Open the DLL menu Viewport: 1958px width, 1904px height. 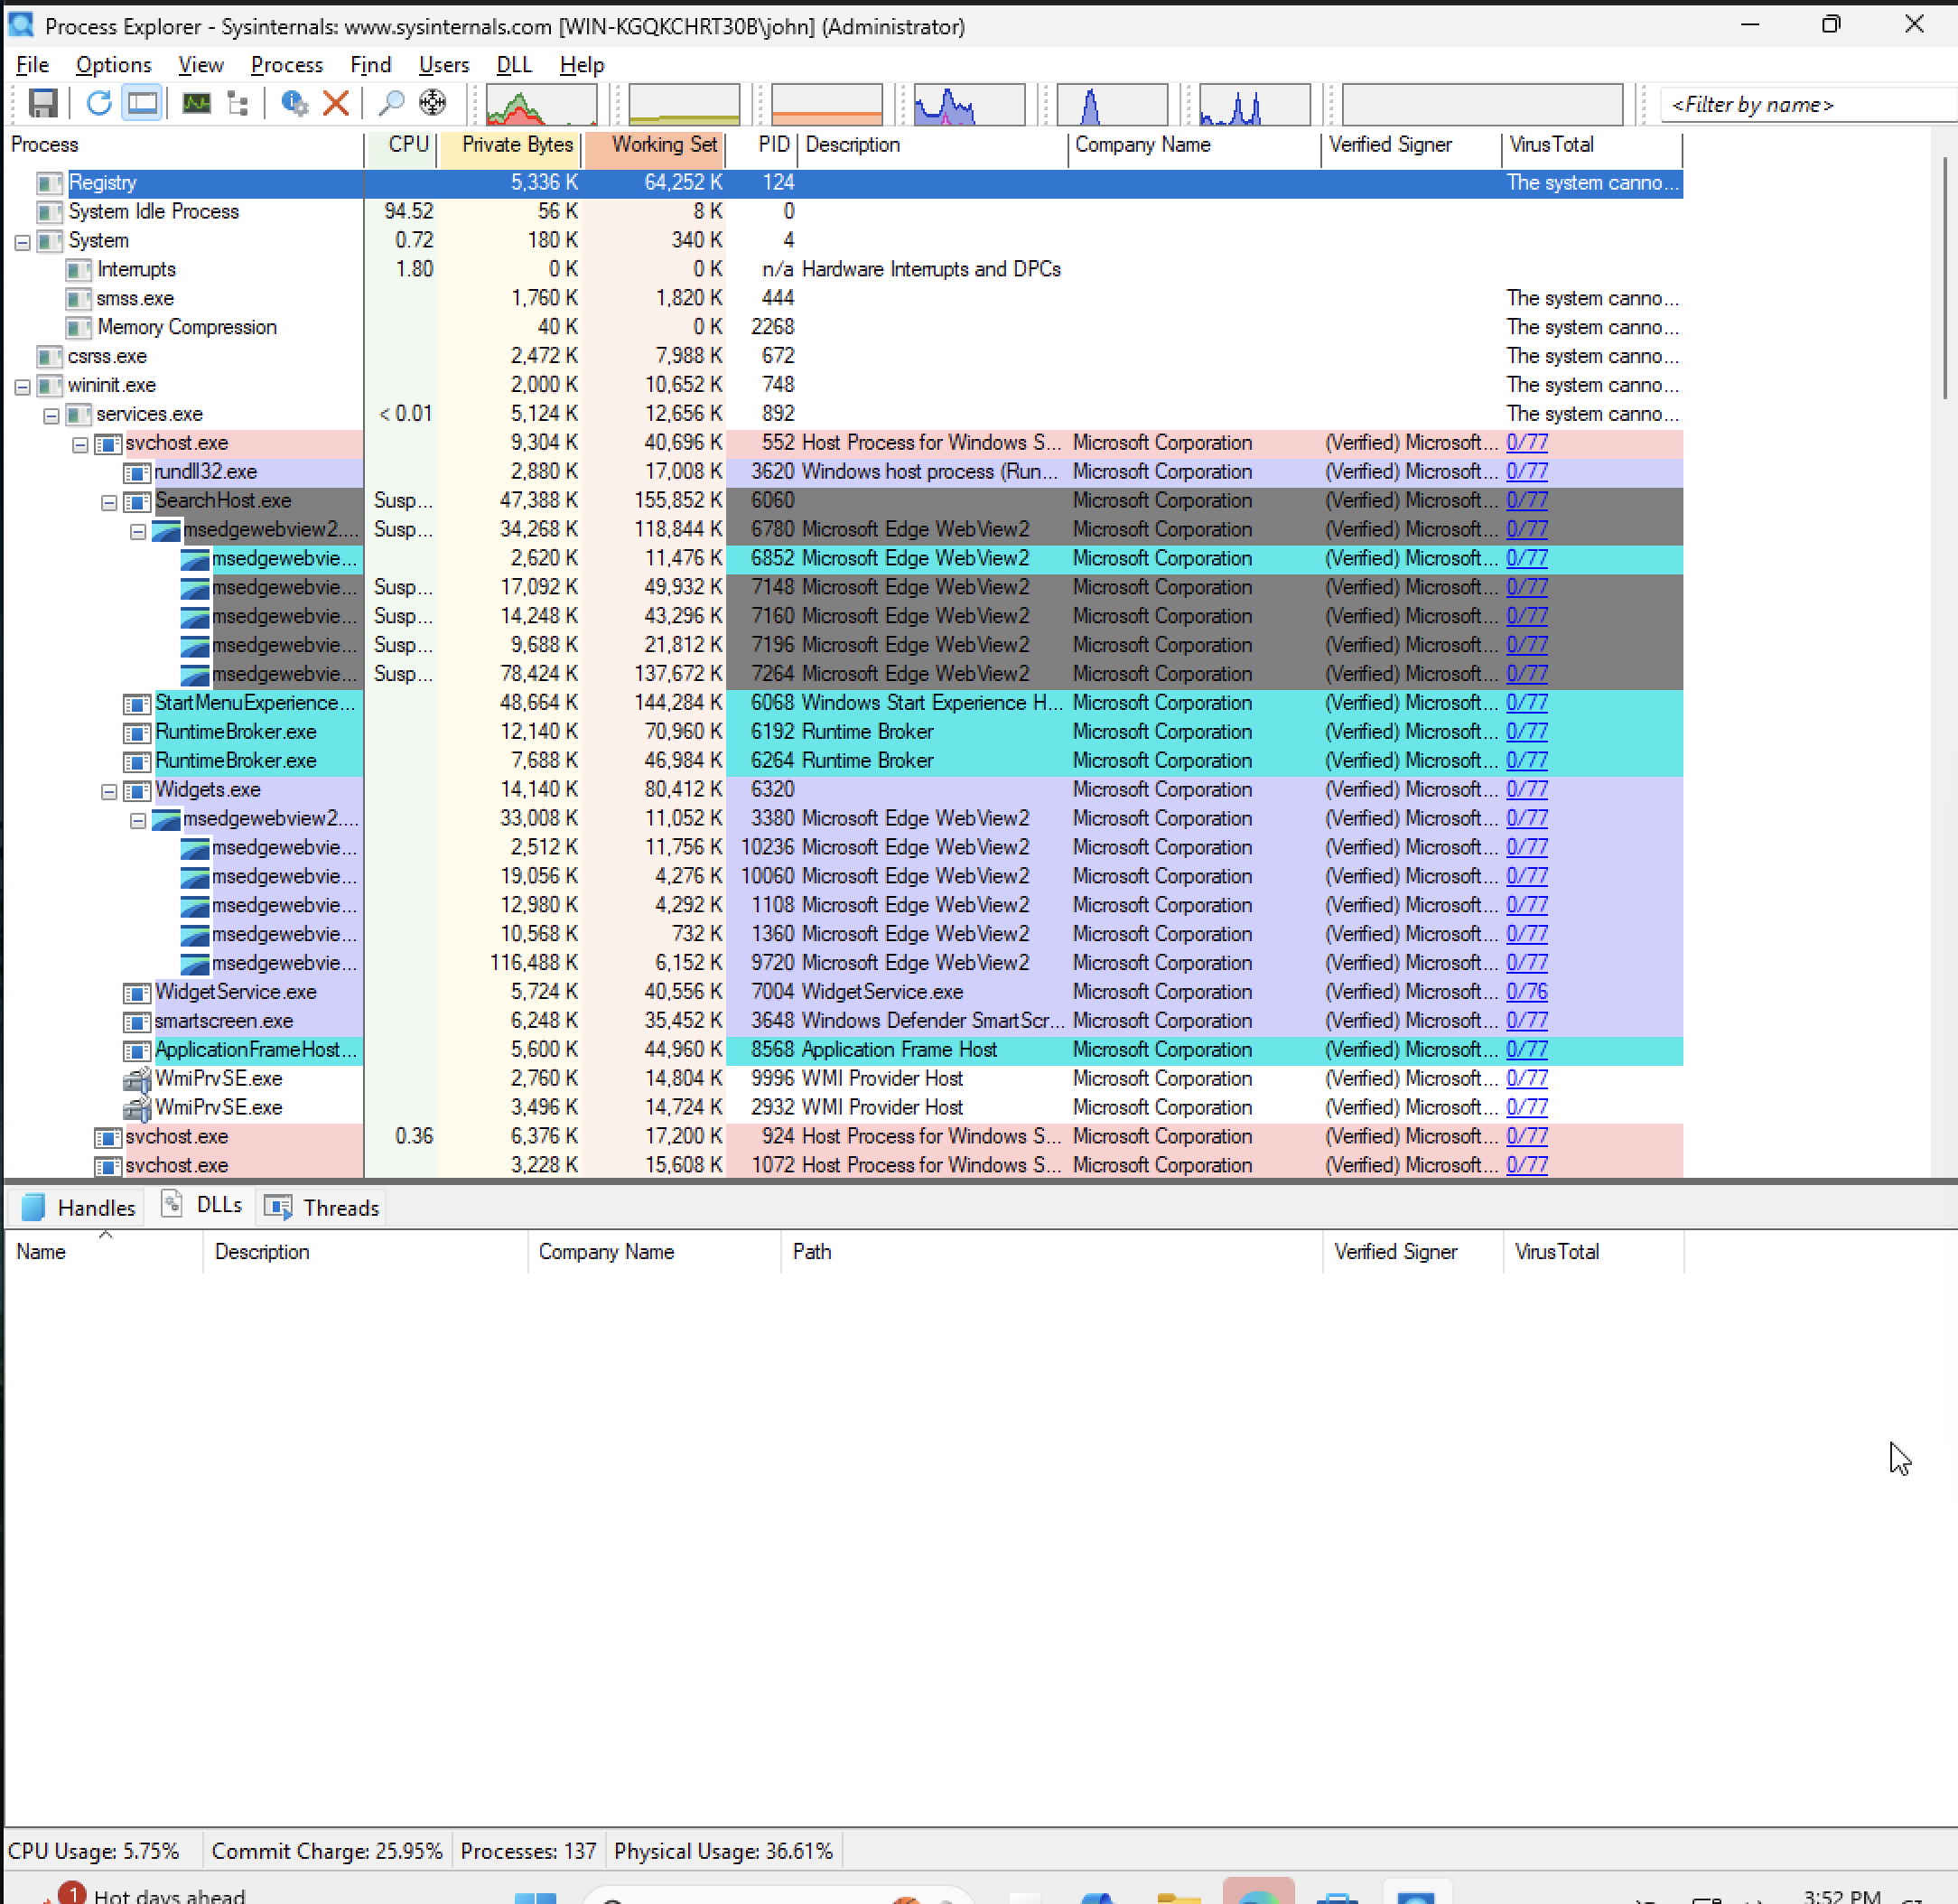point(514,65)
